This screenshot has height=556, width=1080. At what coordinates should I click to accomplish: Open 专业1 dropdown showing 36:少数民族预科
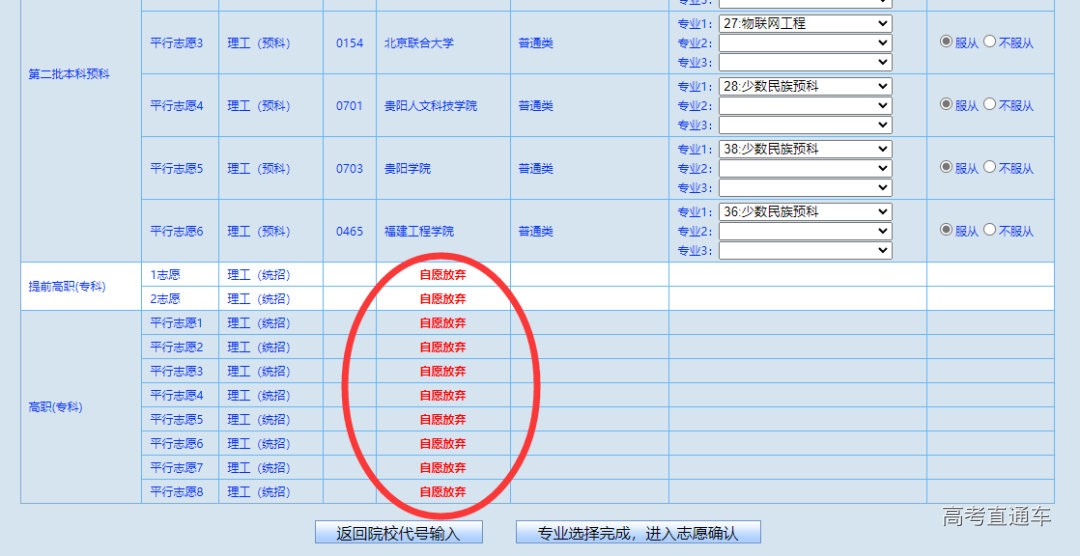[805, 212]
